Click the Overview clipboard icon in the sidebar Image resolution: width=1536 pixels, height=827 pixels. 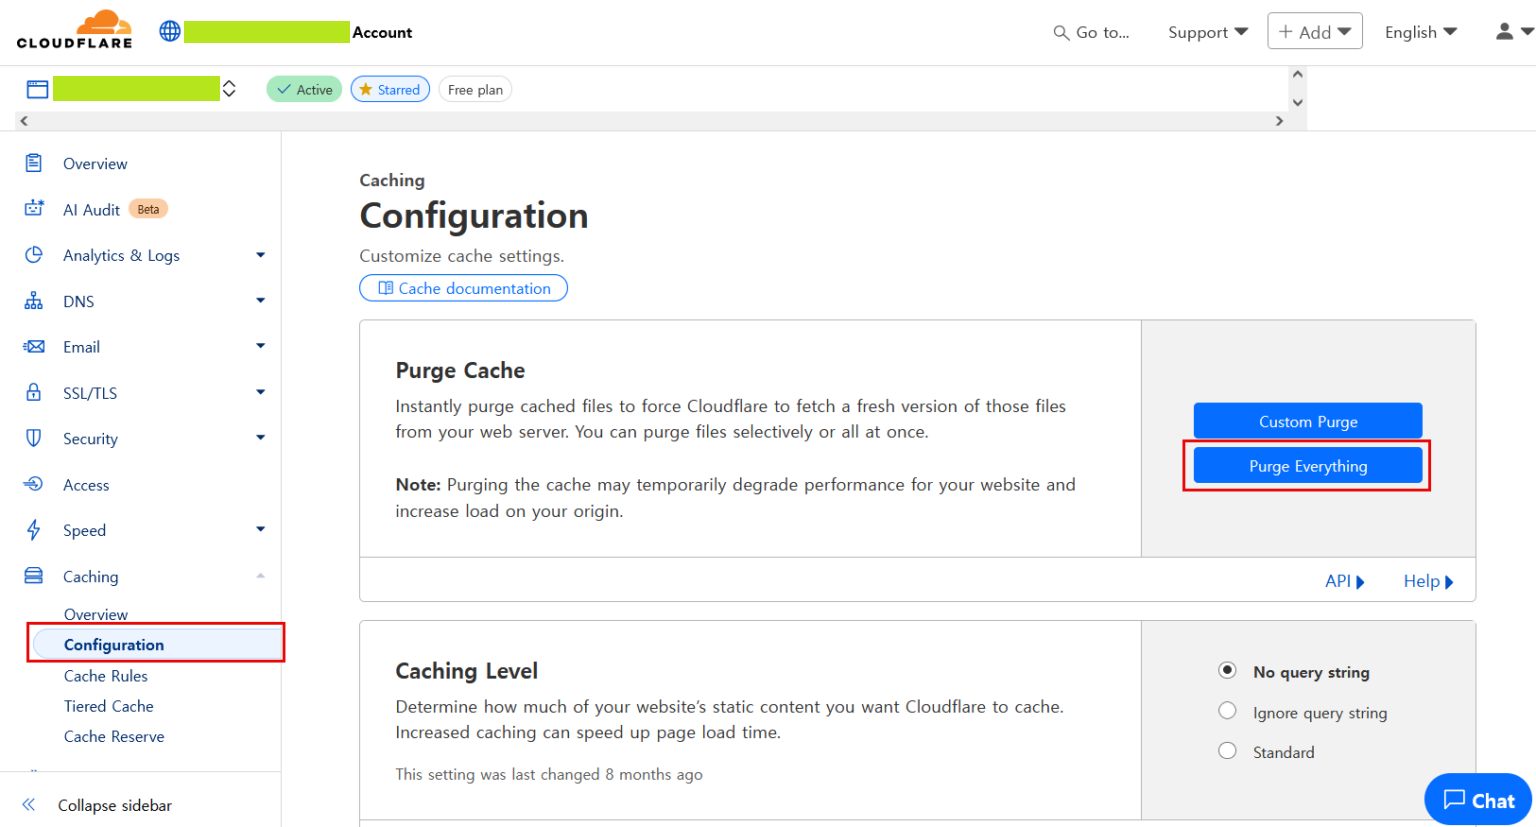point(34,163)
